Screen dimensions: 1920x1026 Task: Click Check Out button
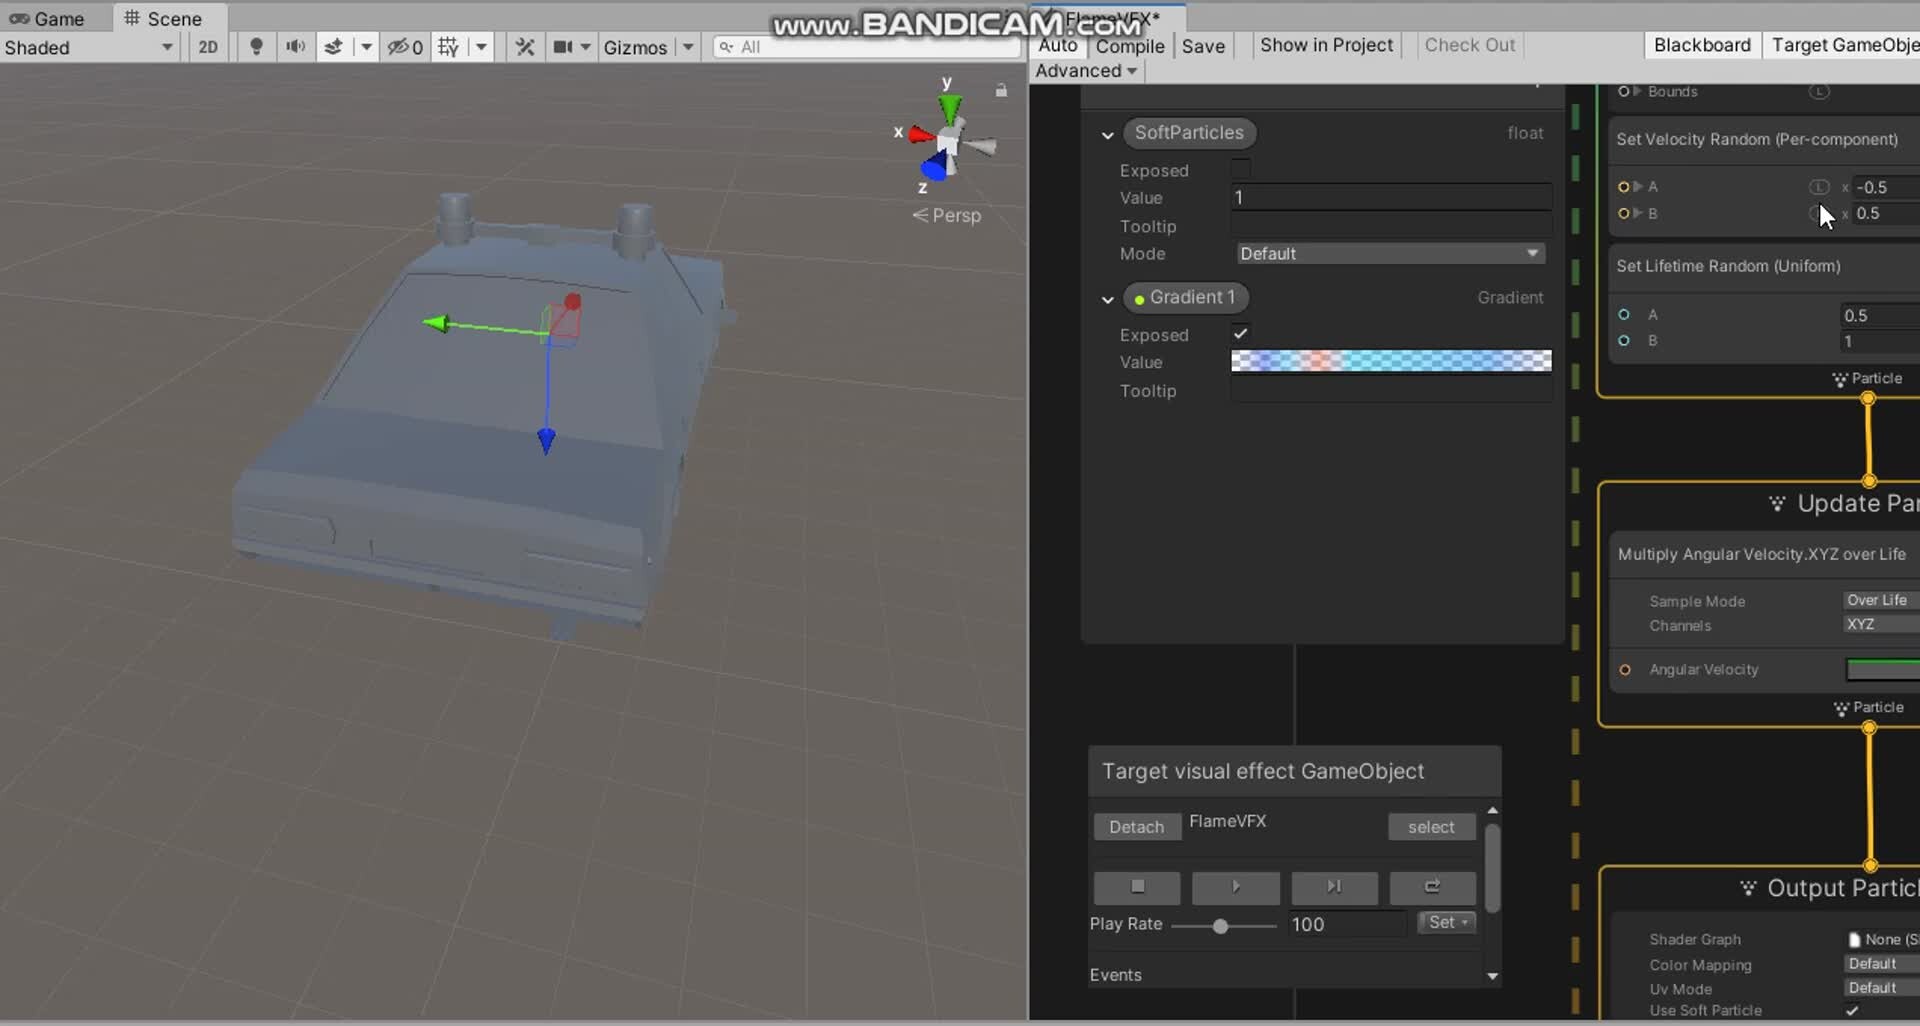[x=1469, y=45]
